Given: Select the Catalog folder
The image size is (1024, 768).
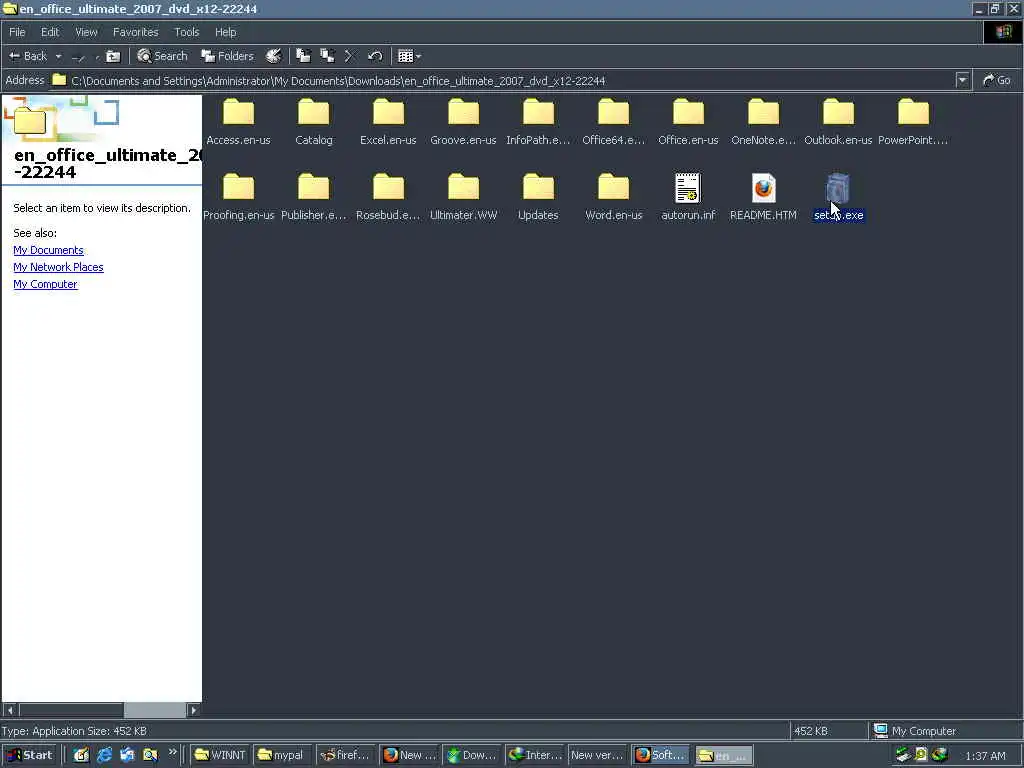Looking at the screenshot, I should coord(313,122).
